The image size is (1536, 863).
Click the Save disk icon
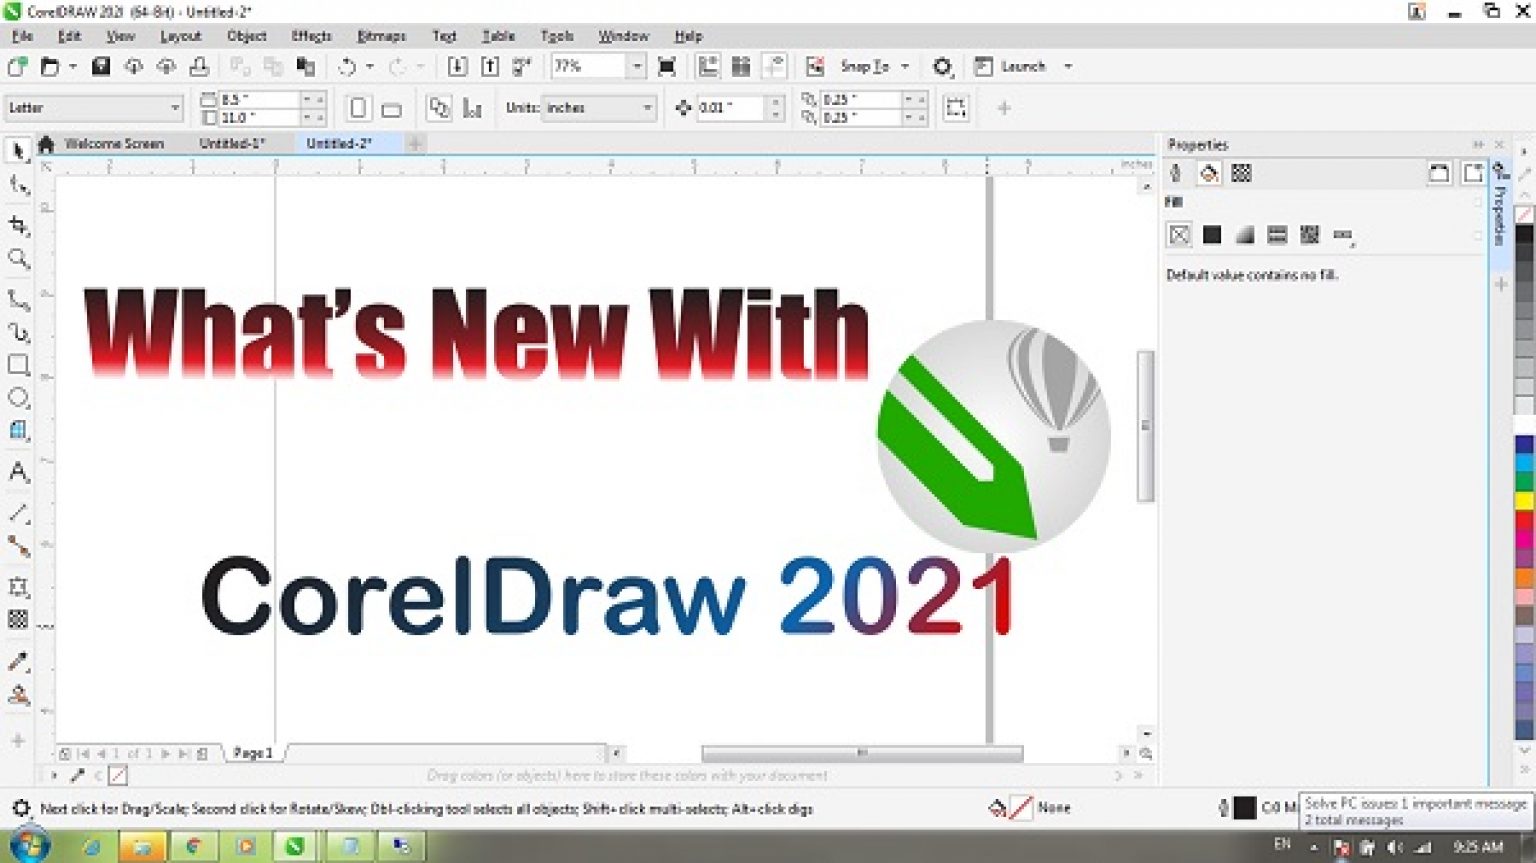(100, 67)
